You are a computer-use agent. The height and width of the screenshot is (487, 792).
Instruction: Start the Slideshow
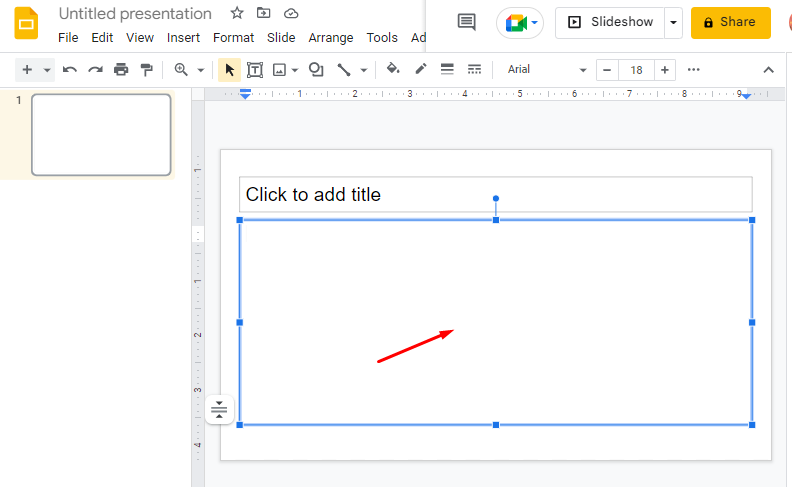click(x=610, y=22)
